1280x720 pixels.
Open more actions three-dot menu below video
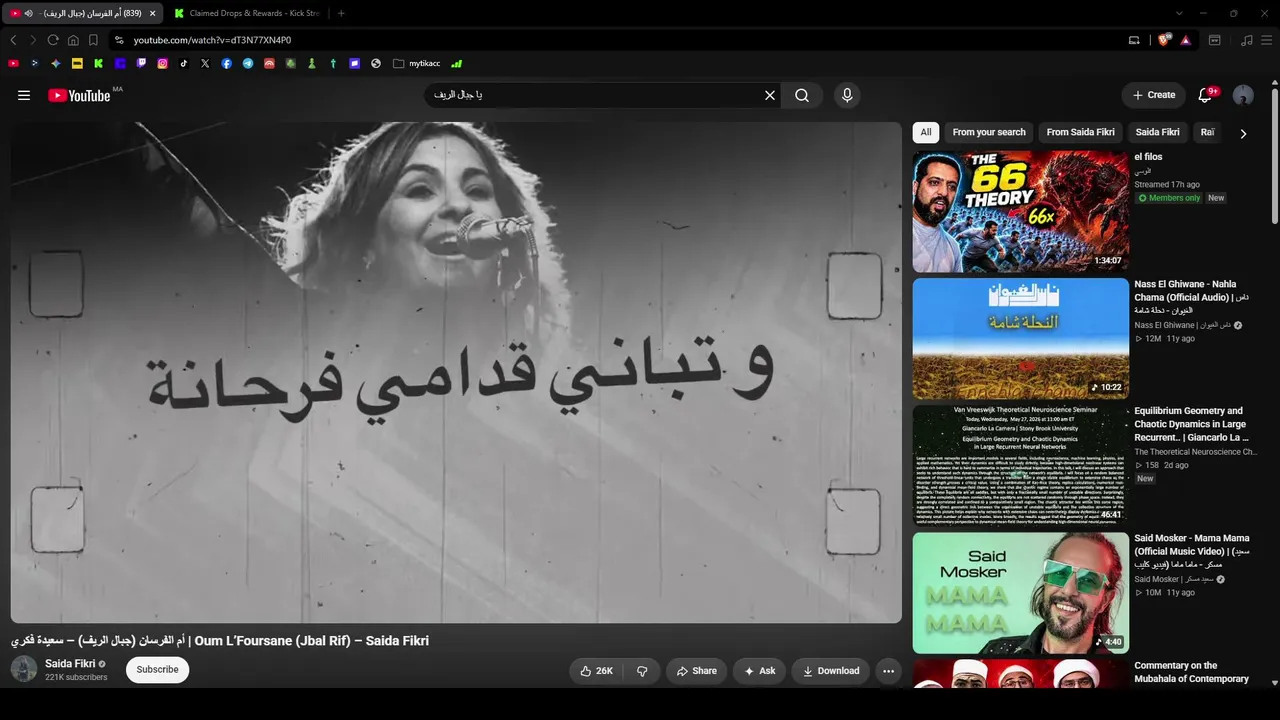coord(888,671)
